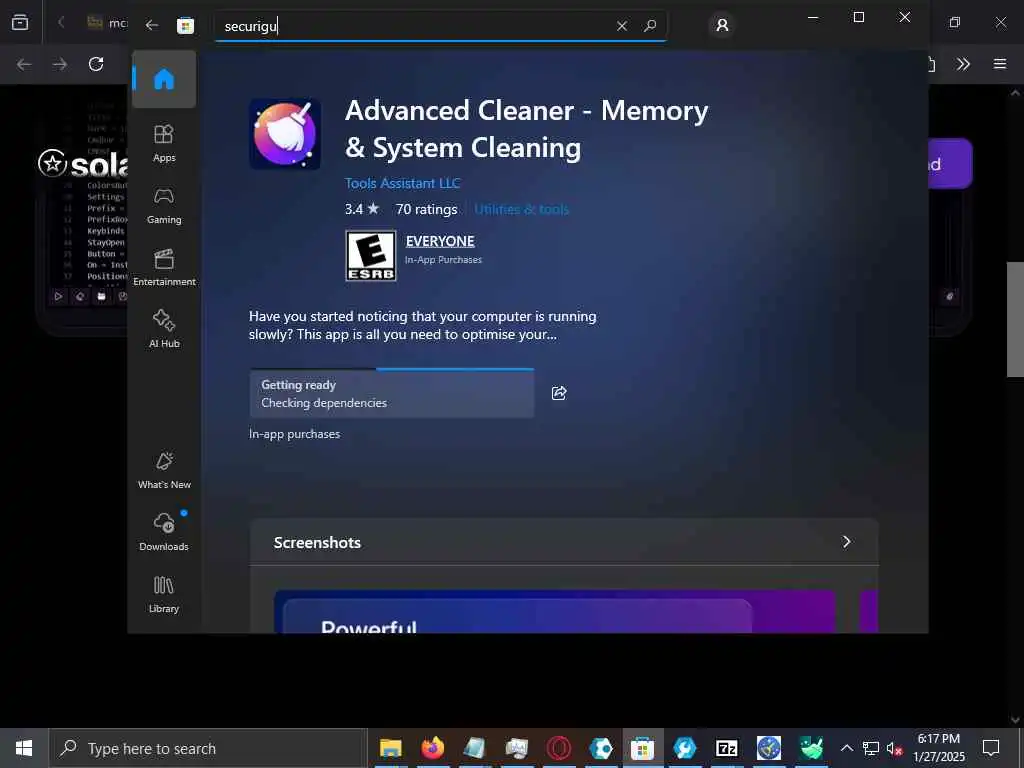The height and width of the screenshot is (768, 1024).
Task: Click the search magnifier in Store
Action: click(650, 25)
